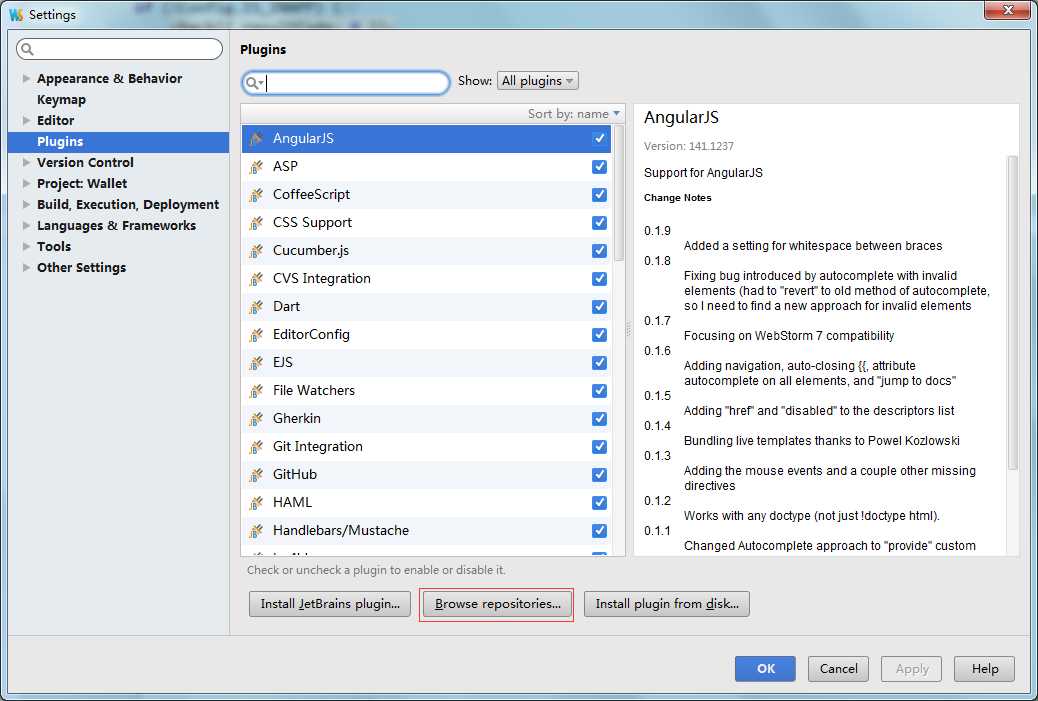Viewport: 1038px width, 701px height.
Task: Click the CVS Integration plugin icon
Action: tap(256, 279)
